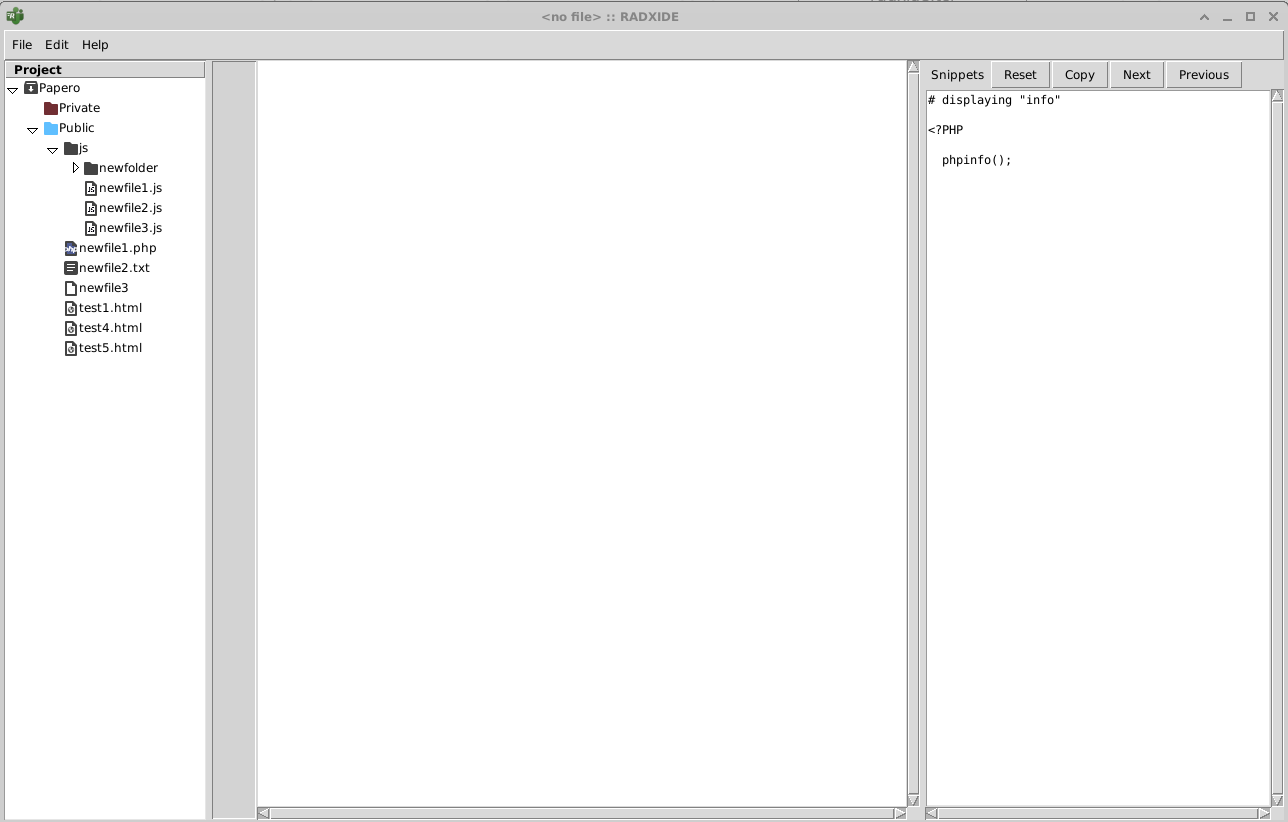The height and width of the screenshot is (822, 1288).
Task: Expand the newfolder directory arrow
Action: pos(75,168)
